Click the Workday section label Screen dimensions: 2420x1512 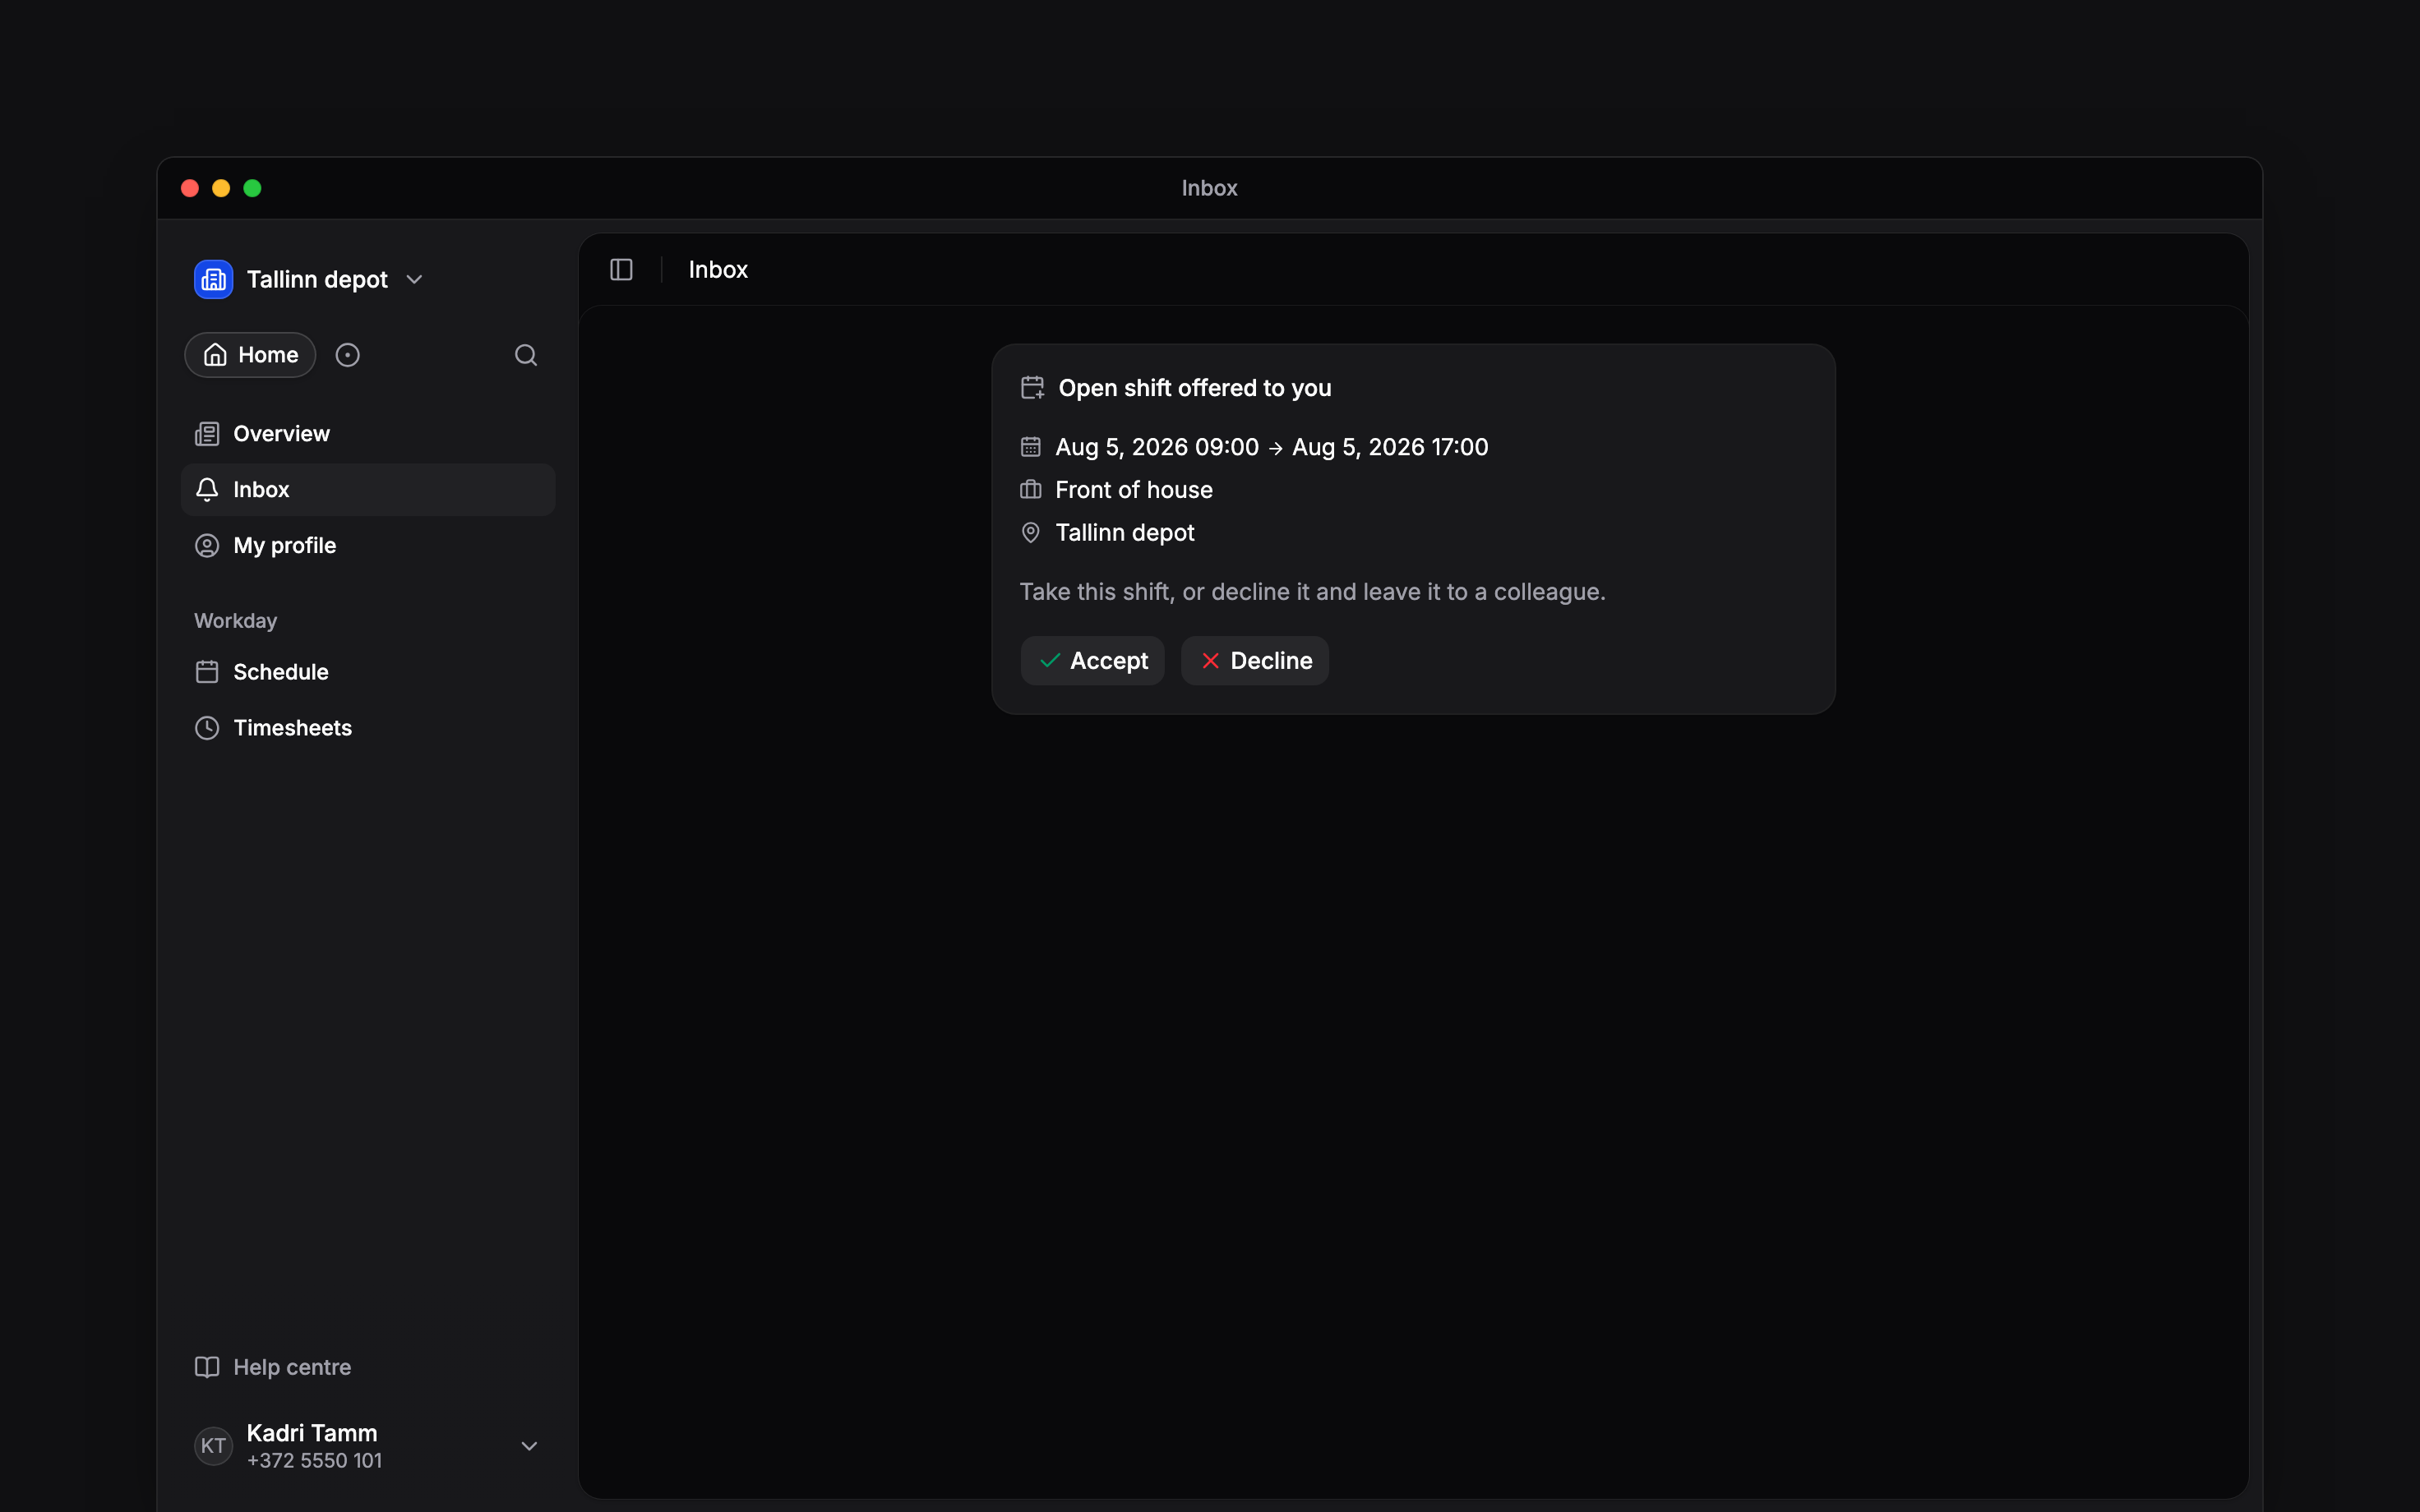click(x=235, y=621)
